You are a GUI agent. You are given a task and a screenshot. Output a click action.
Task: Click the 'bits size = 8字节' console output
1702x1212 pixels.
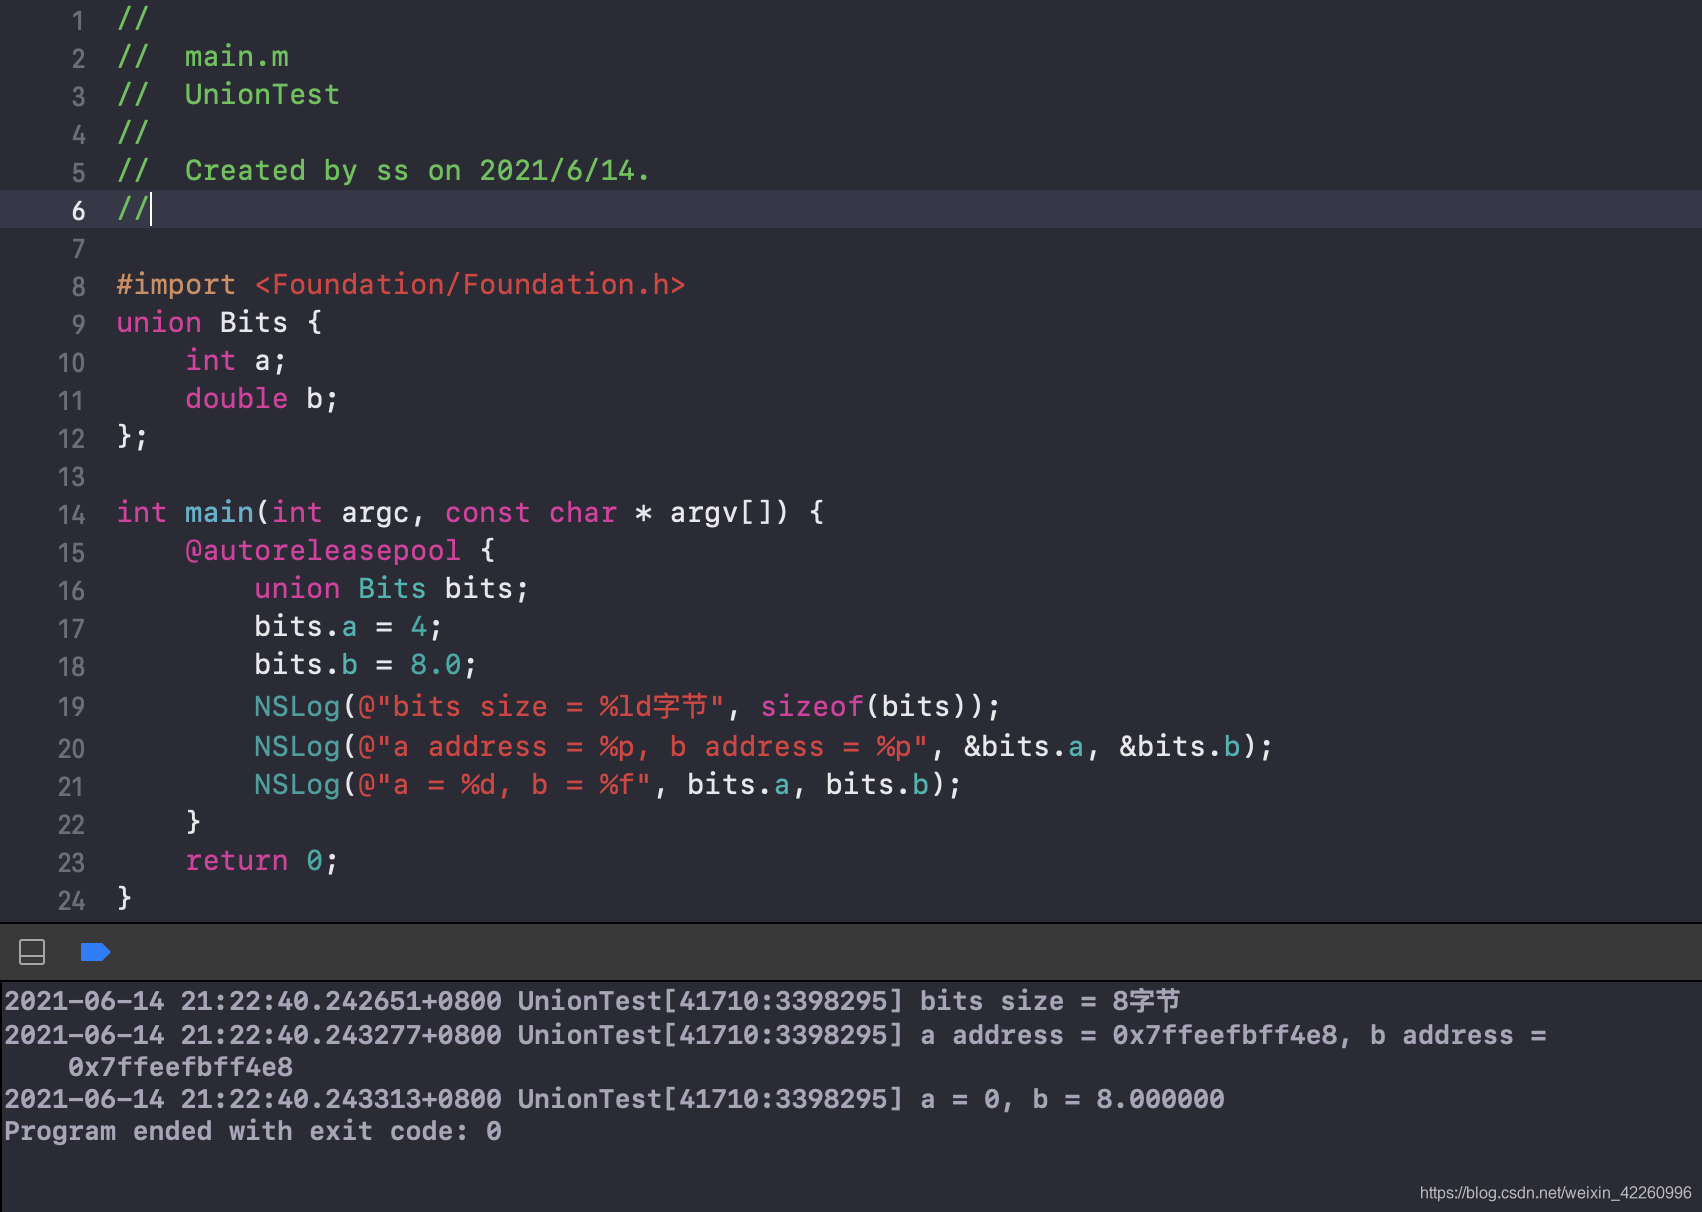click(x=1050, y=1001)
